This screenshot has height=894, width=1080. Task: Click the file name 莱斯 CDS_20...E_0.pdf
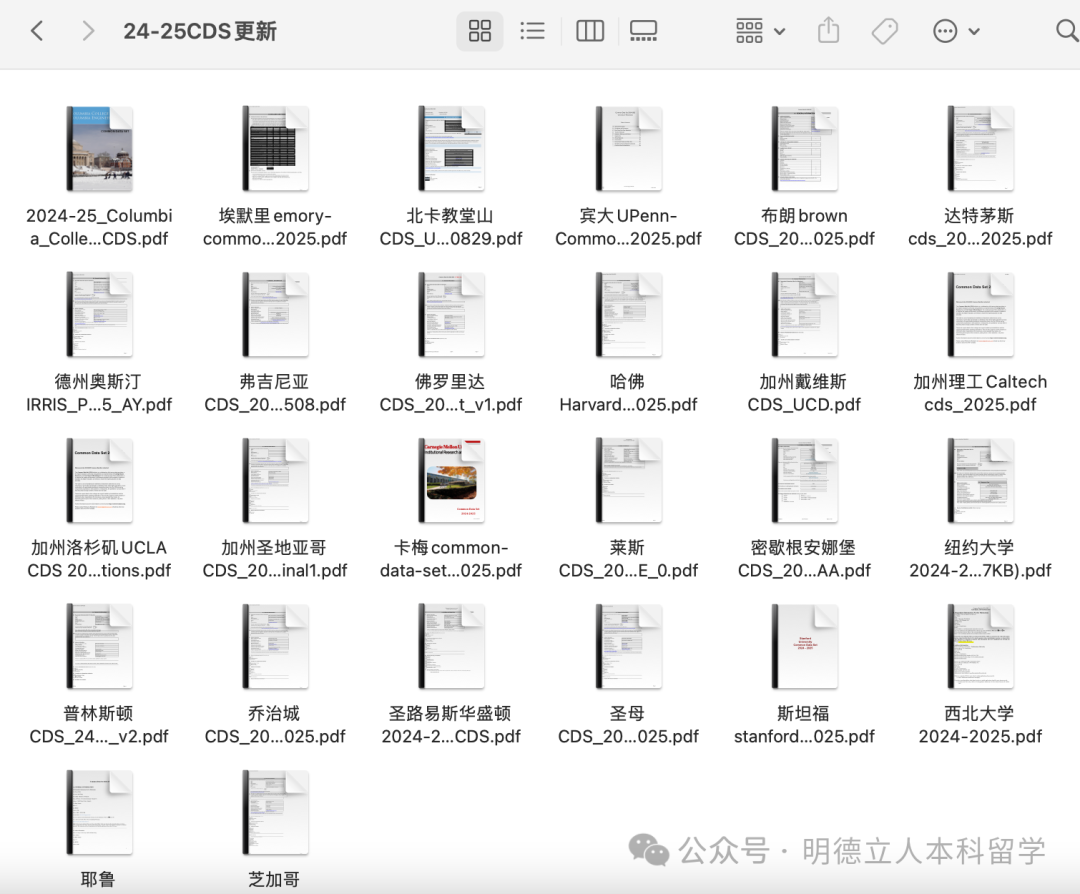pos(628,559)
